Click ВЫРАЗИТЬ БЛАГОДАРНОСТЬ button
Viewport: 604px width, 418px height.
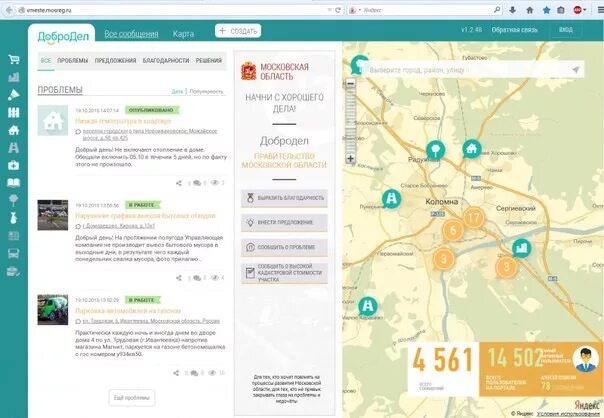(x=284, y=198)
